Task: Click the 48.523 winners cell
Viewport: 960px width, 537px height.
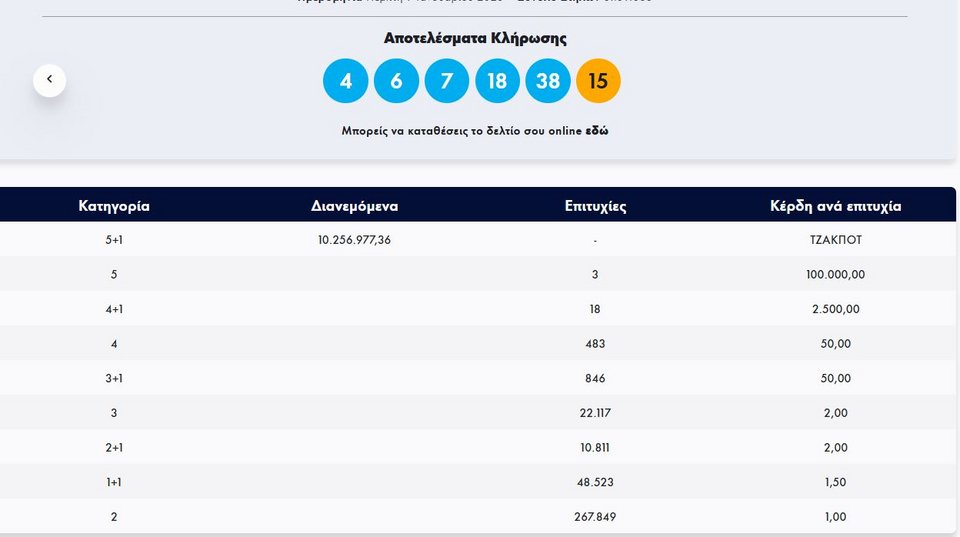Action: [x=595, y=482]
